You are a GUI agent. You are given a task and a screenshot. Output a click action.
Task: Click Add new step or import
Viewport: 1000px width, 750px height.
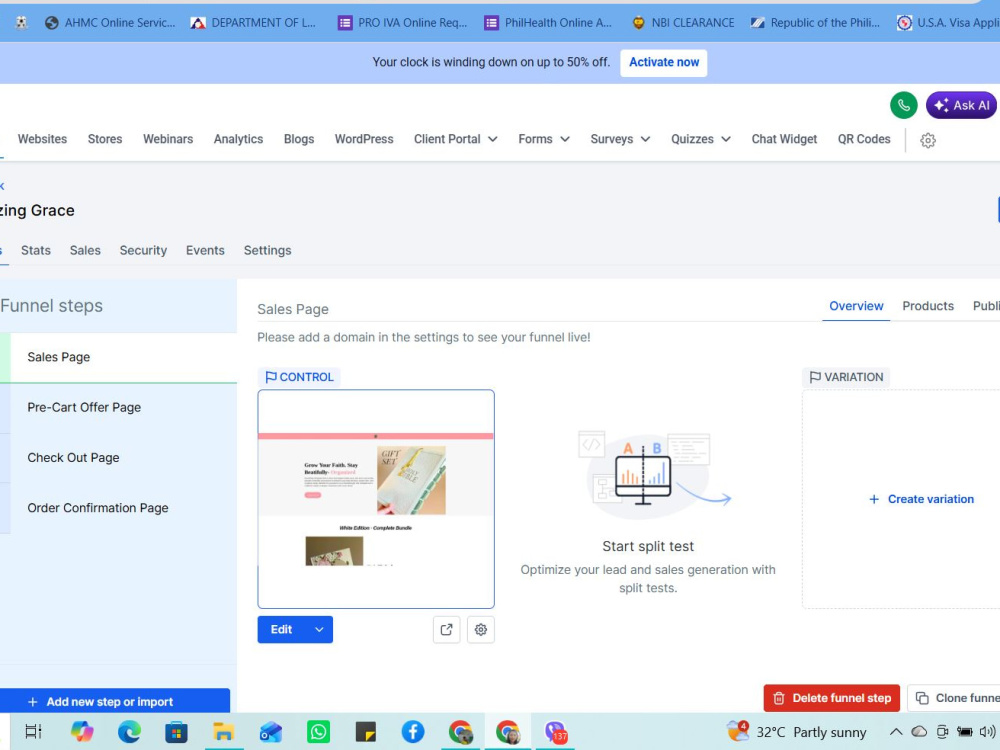[x=115, y=702]
